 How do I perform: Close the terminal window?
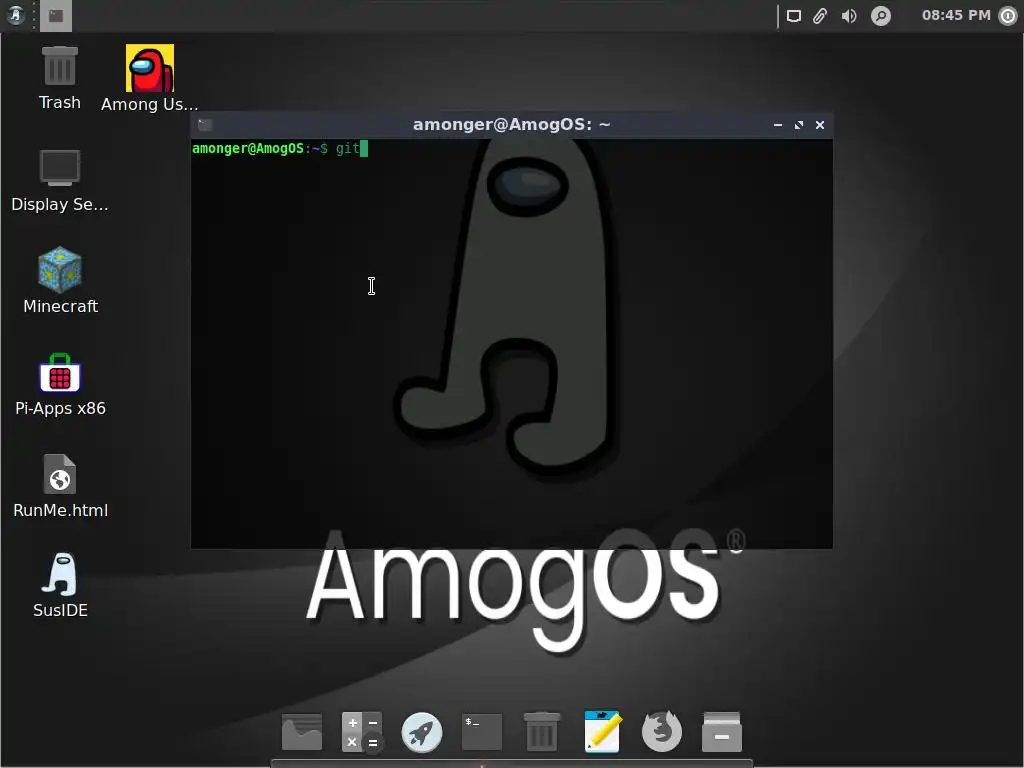coord(820,125)
